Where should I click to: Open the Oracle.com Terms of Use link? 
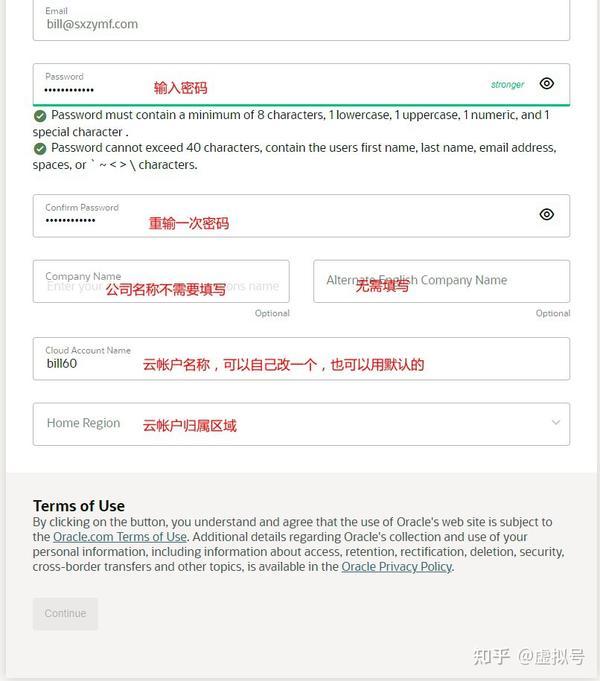120,537
